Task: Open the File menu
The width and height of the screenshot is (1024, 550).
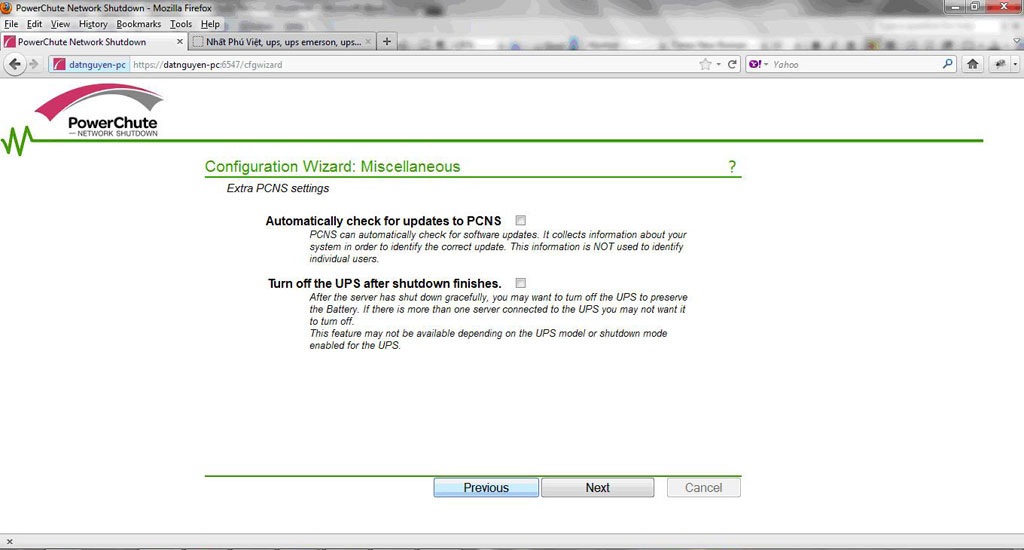Action: [x=11, y=24]
